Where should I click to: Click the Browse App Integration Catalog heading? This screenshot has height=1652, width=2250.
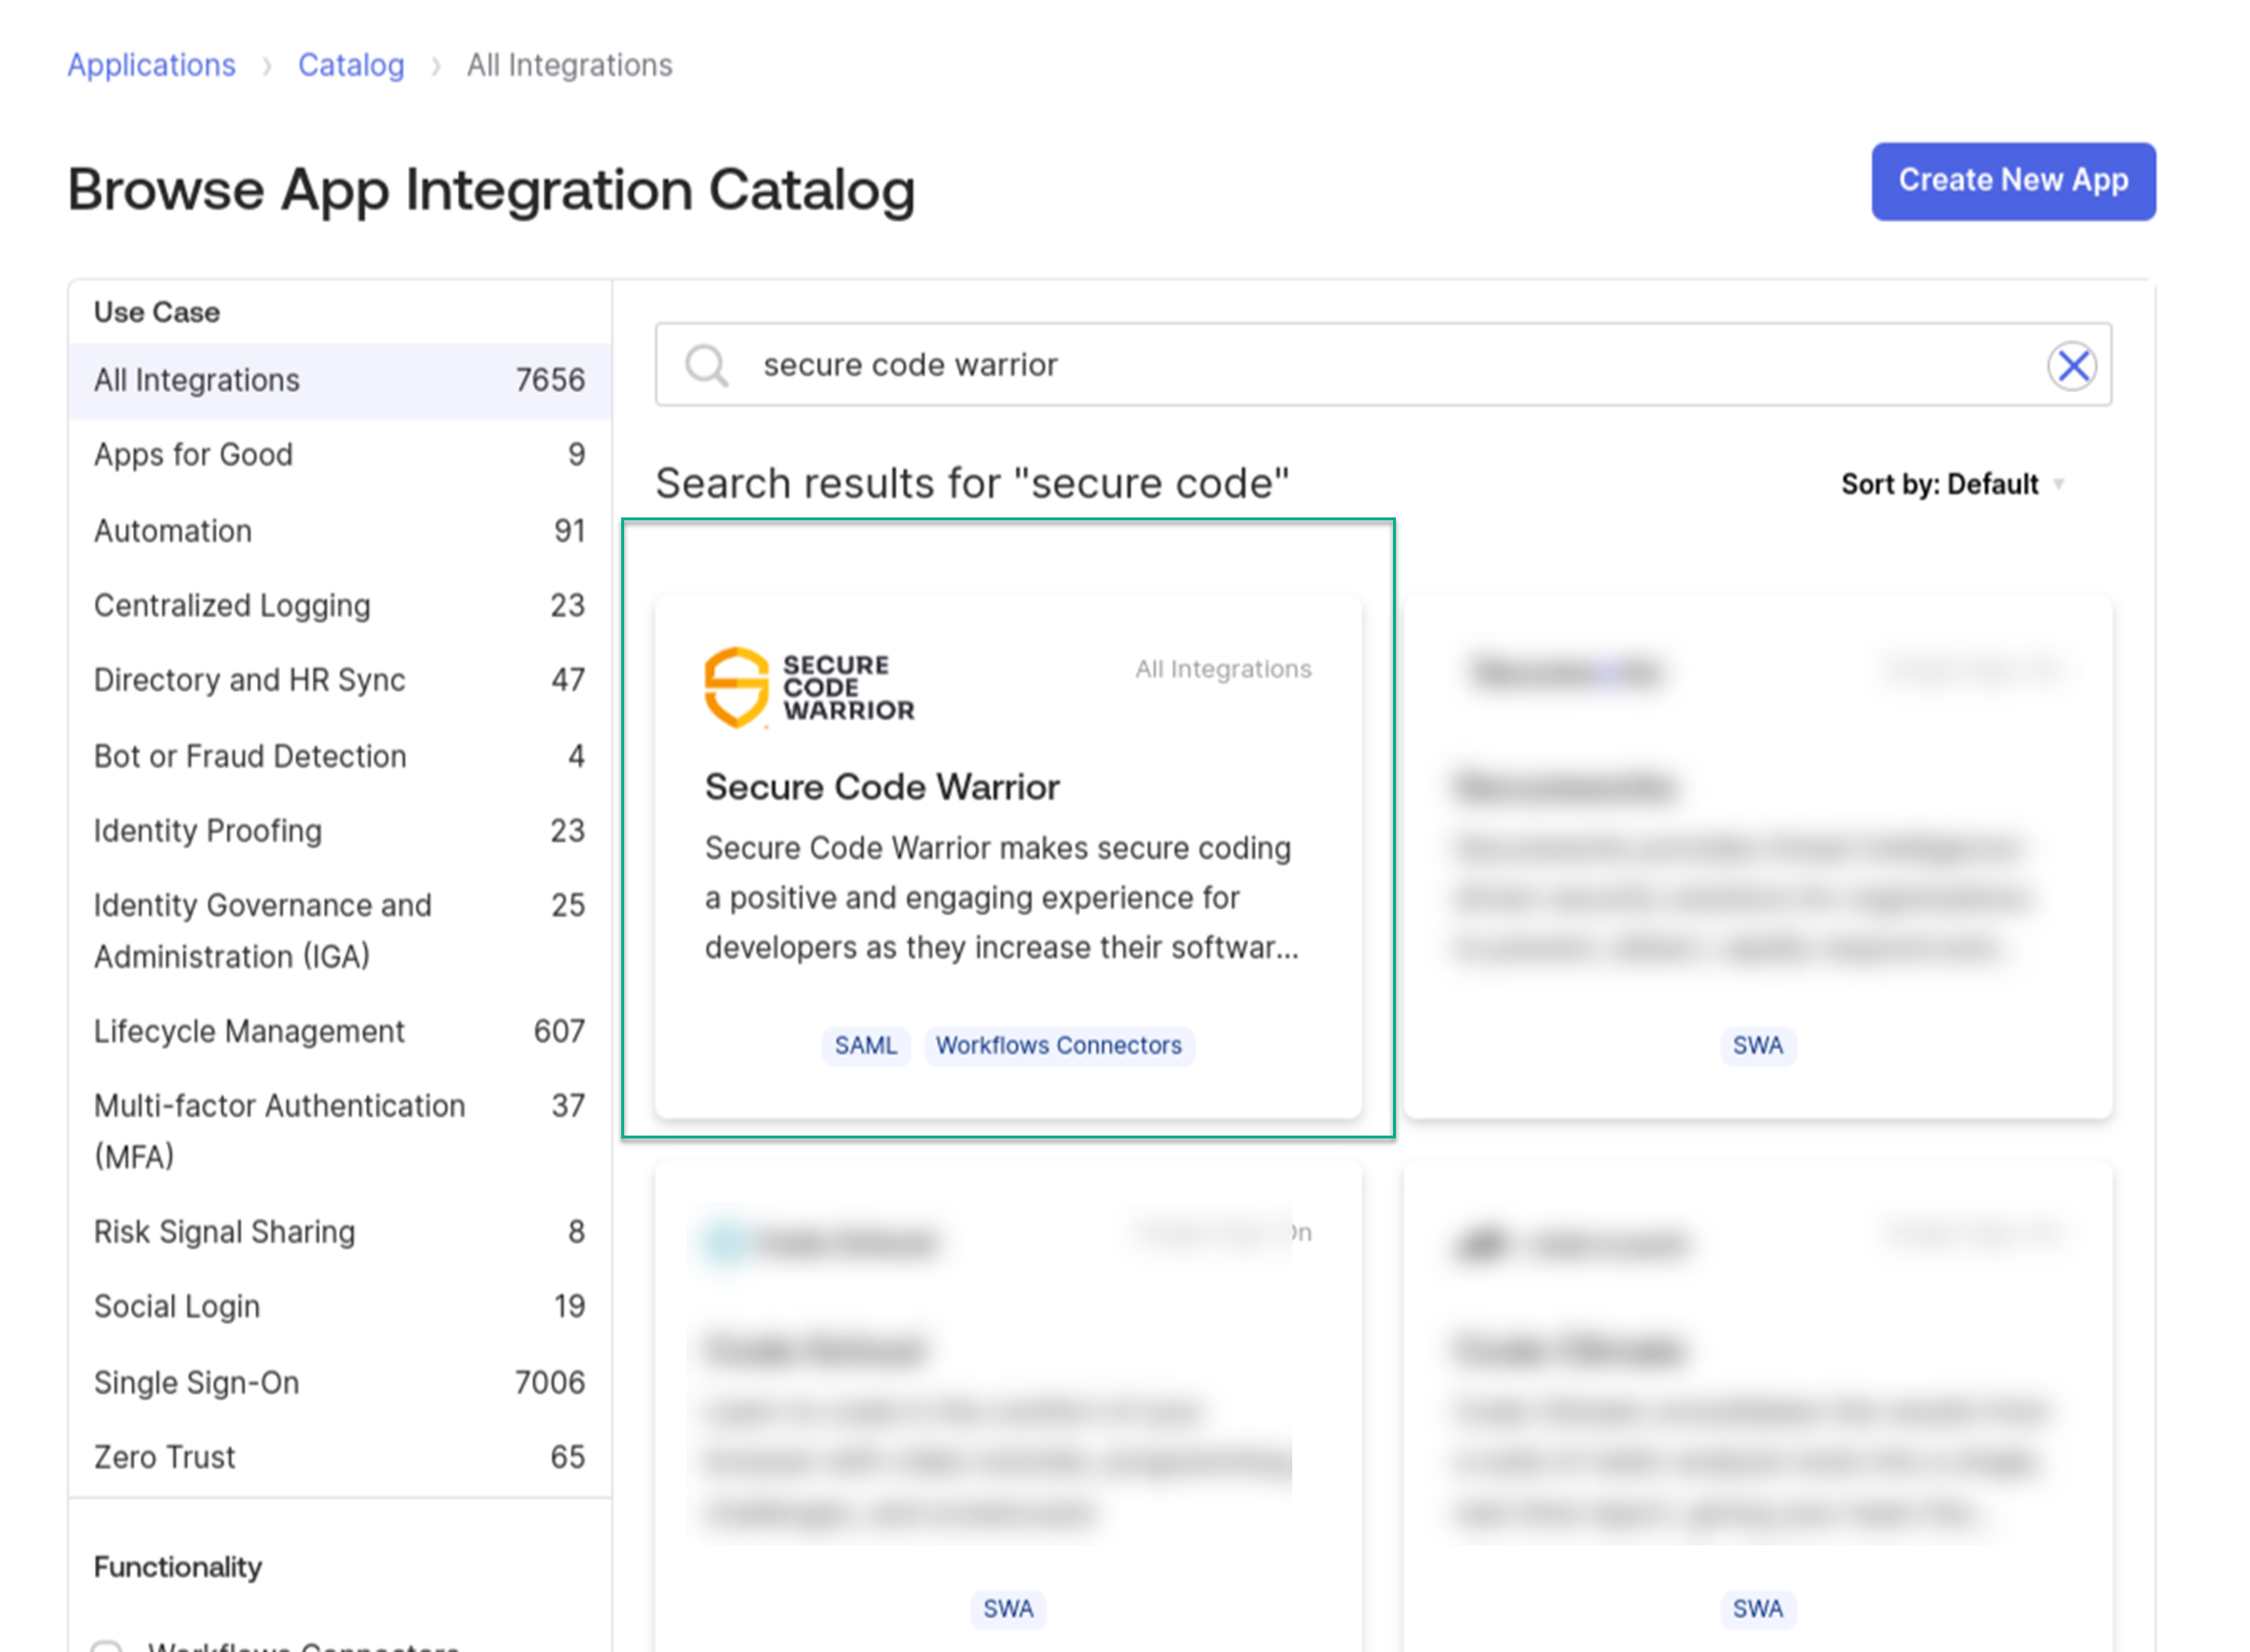click(x=491, y=190)
